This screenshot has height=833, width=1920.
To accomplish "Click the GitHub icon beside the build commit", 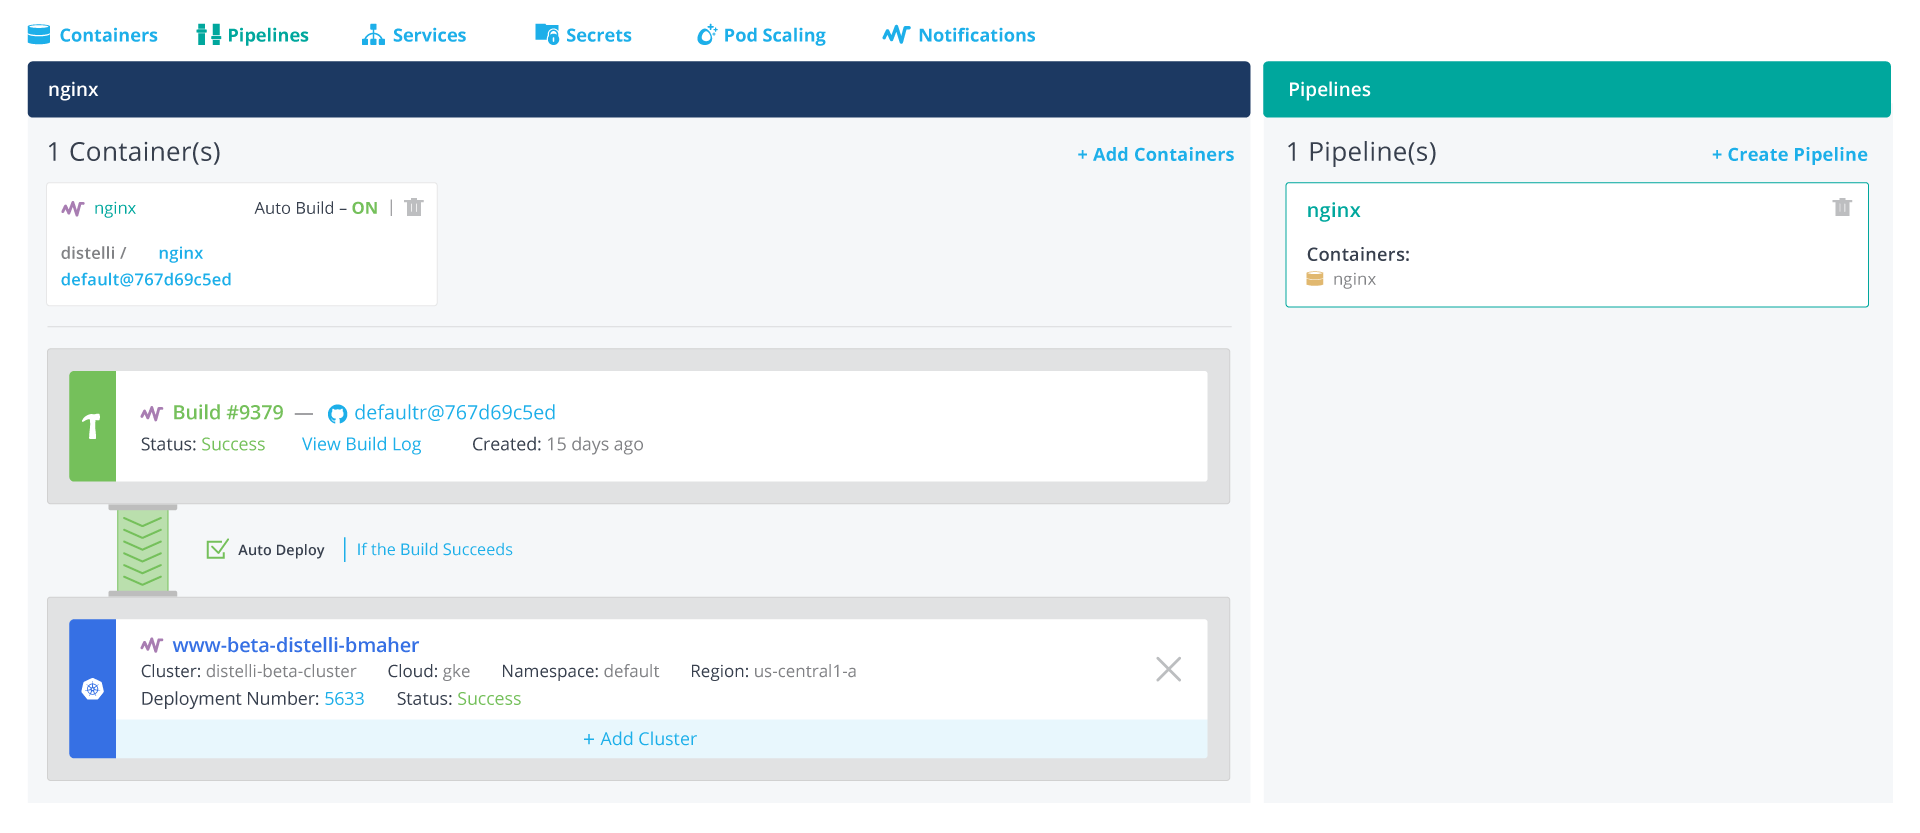I will [337, 413].
